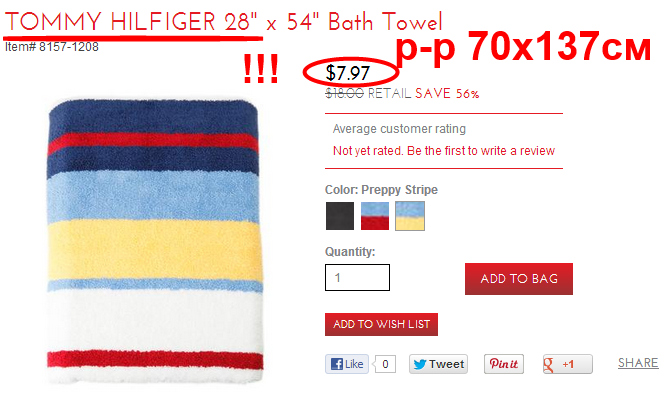668x414 pixels.
Task: Click the striped towel product image
Action: (154, 241)
